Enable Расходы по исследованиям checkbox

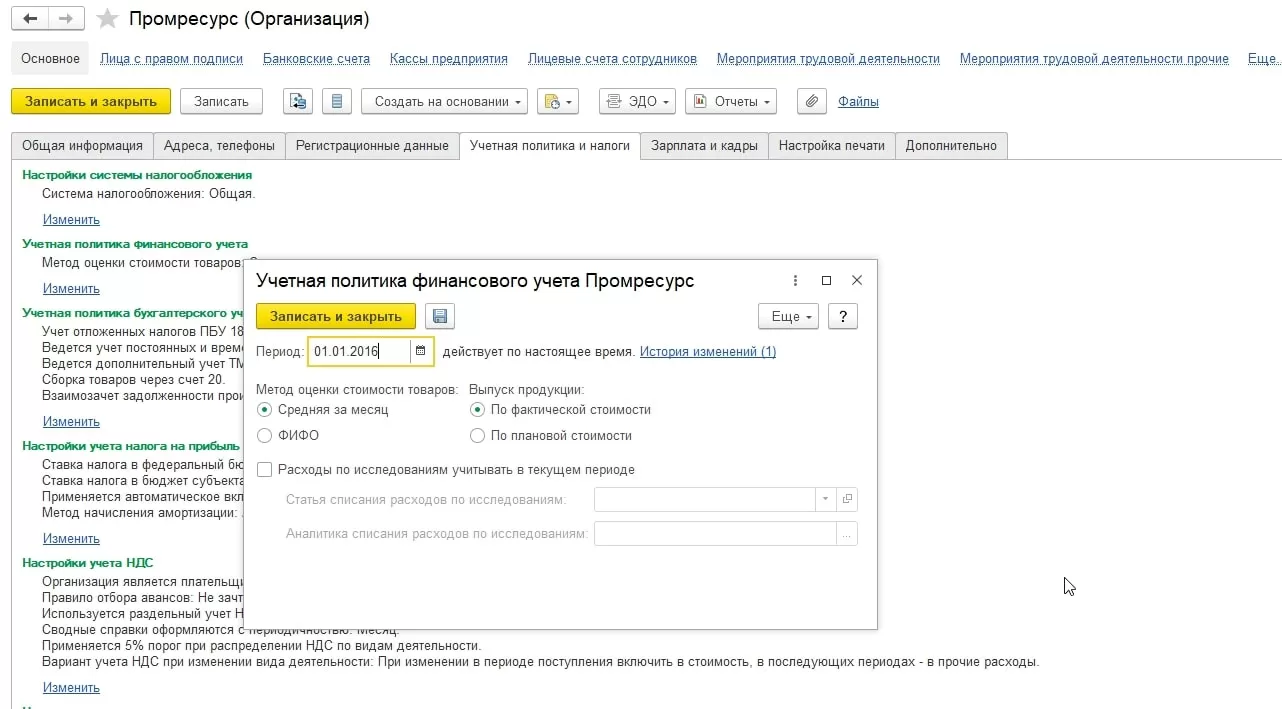(x=265, y=470)
